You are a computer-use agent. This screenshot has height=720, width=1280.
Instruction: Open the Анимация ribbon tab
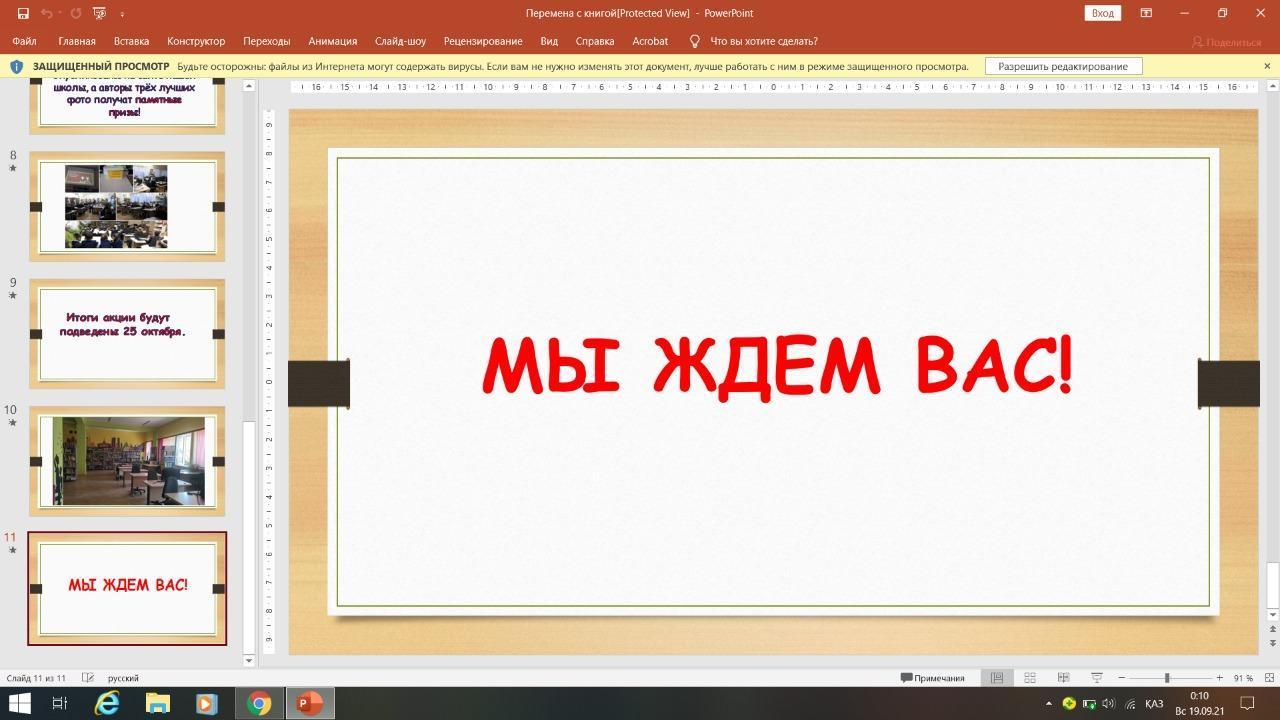pos(332,41)
